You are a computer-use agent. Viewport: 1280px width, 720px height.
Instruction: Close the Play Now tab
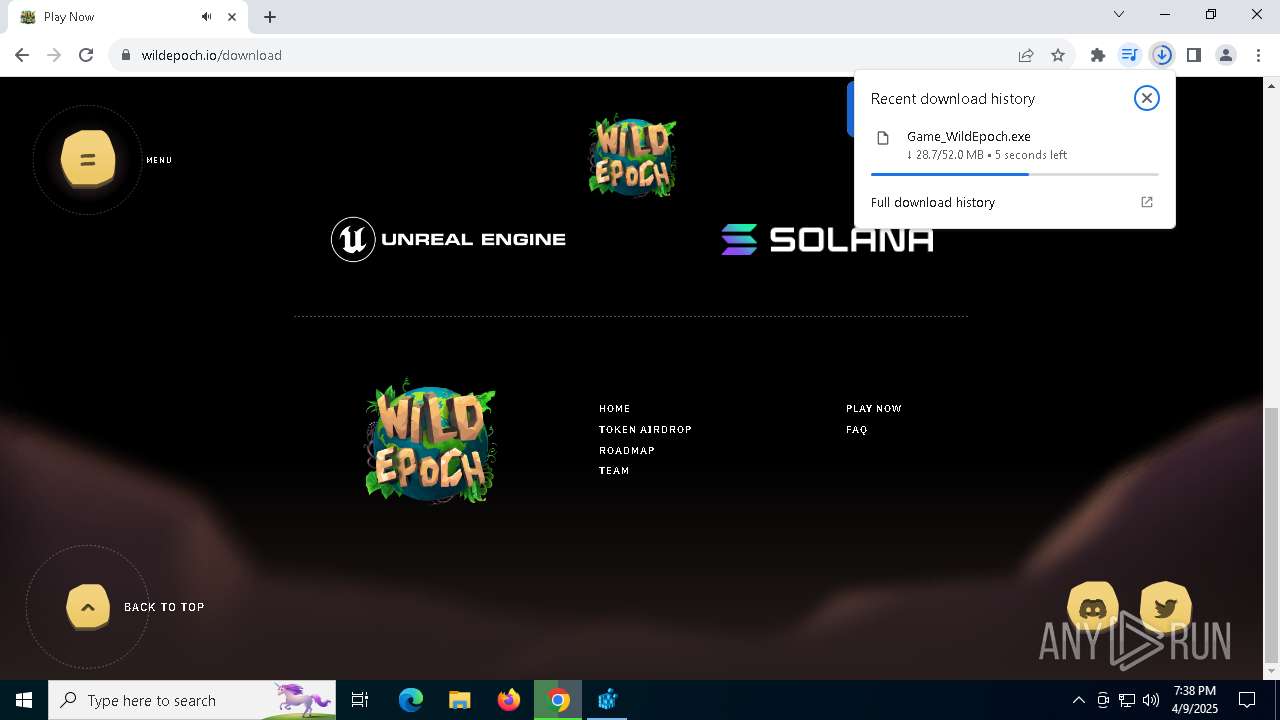[x=232, y=17]
